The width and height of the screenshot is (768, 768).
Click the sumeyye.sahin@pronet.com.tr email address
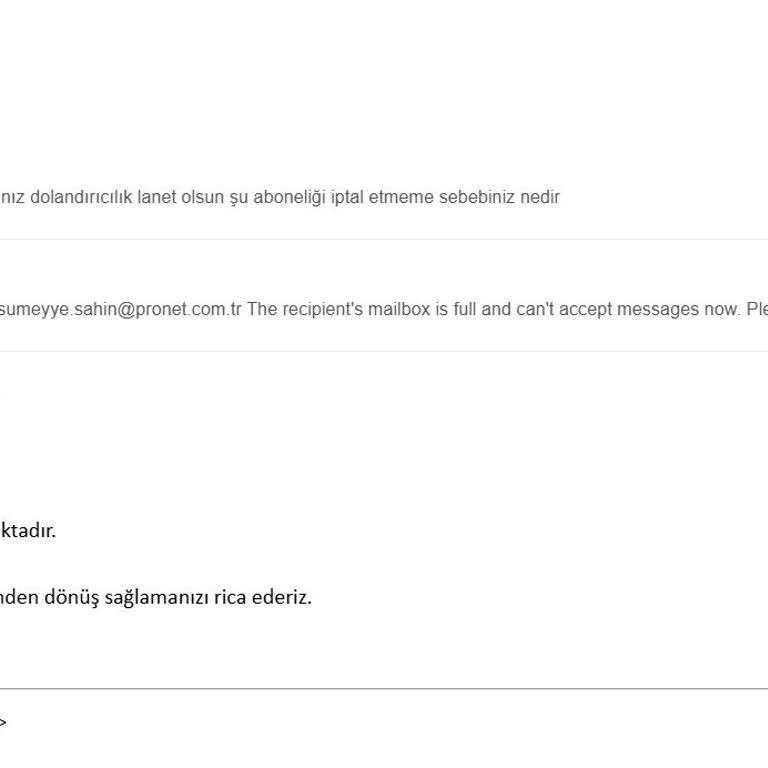click(120, 309)
